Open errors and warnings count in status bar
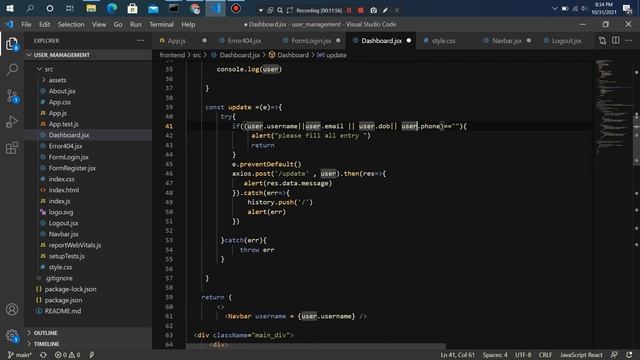This screenshot has width=640, height=360. [67, 355]
